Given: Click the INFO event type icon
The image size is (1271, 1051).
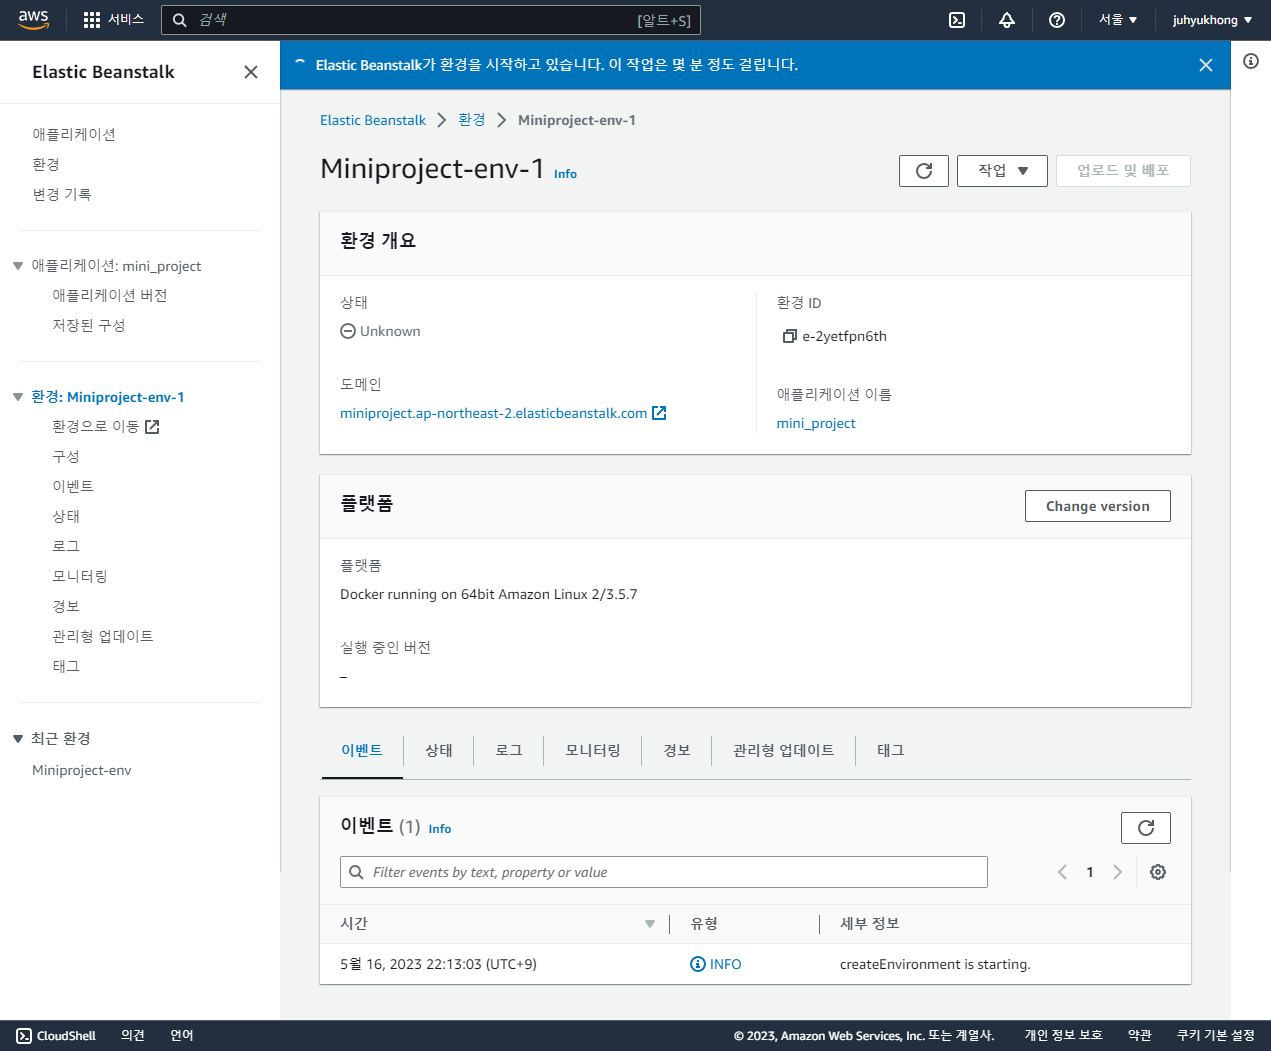Looking at the screenshot, I should (x=698, y=964).
